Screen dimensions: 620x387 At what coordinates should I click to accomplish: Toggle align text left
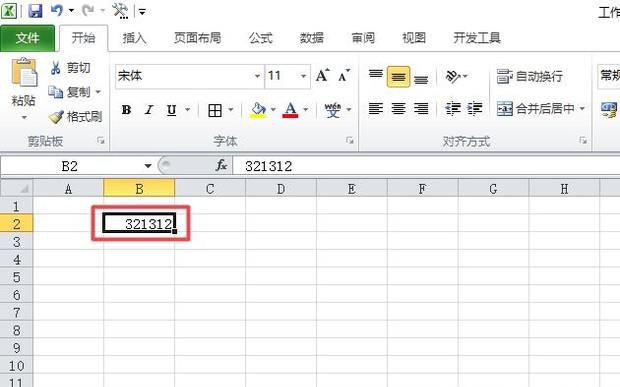point(376,108)
